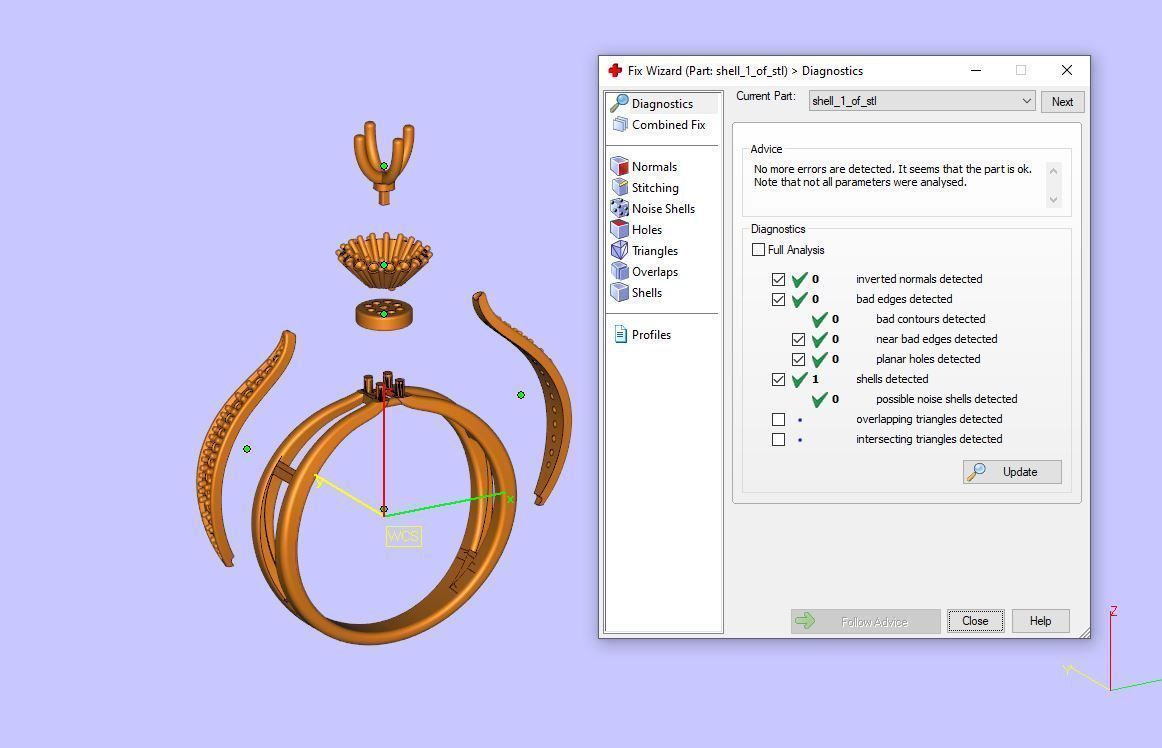Select the fluted crown basket part
This screenshot has height=748, width=1162.
tap(383, 261)
